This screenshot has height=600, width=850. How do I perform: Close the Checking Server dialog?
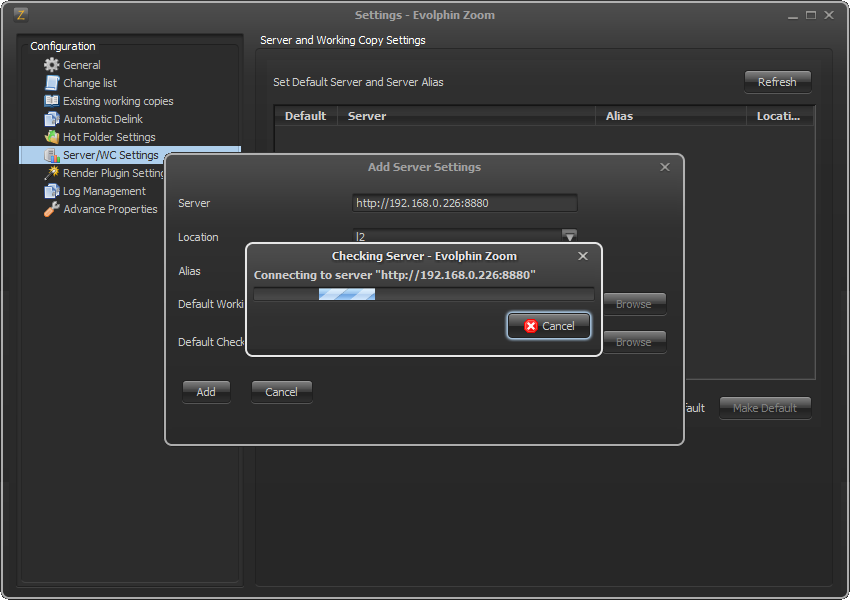click(x=583, y=256)
